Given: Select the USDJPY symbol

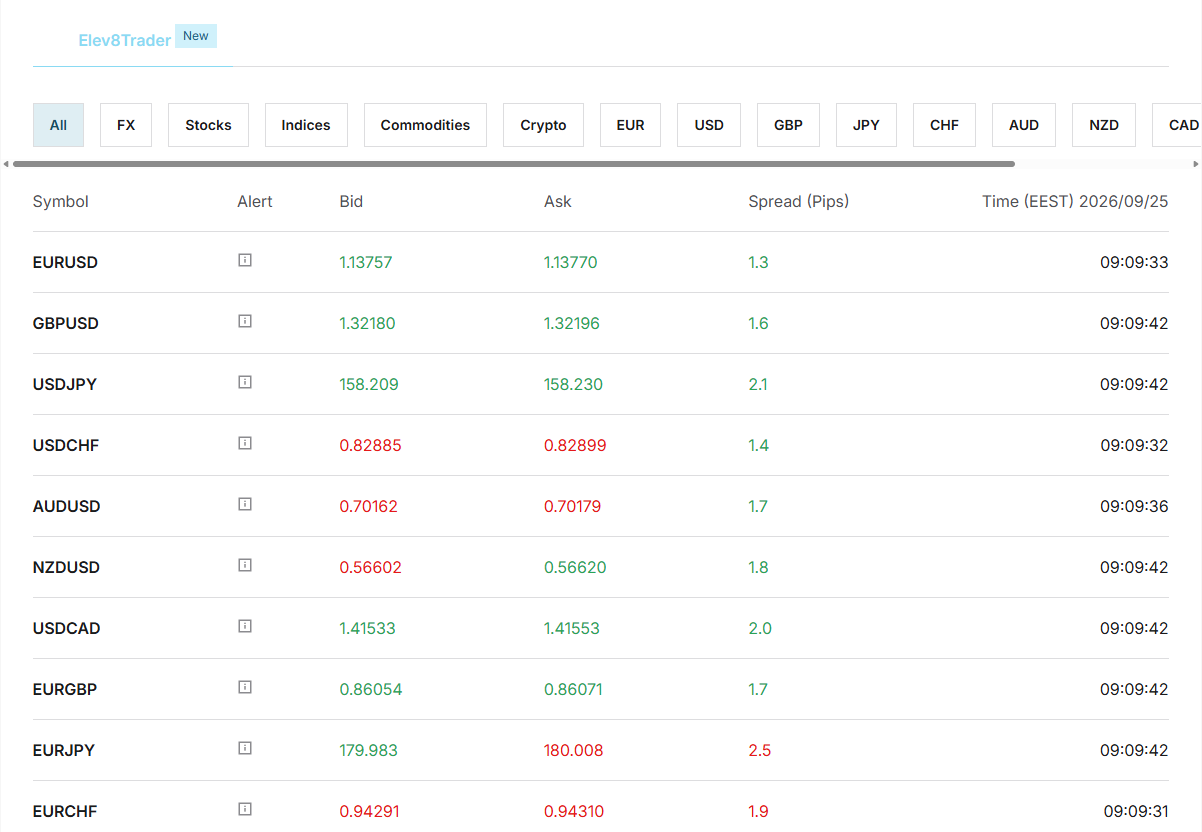Looking at the screenshot, I should click(65, 384).
